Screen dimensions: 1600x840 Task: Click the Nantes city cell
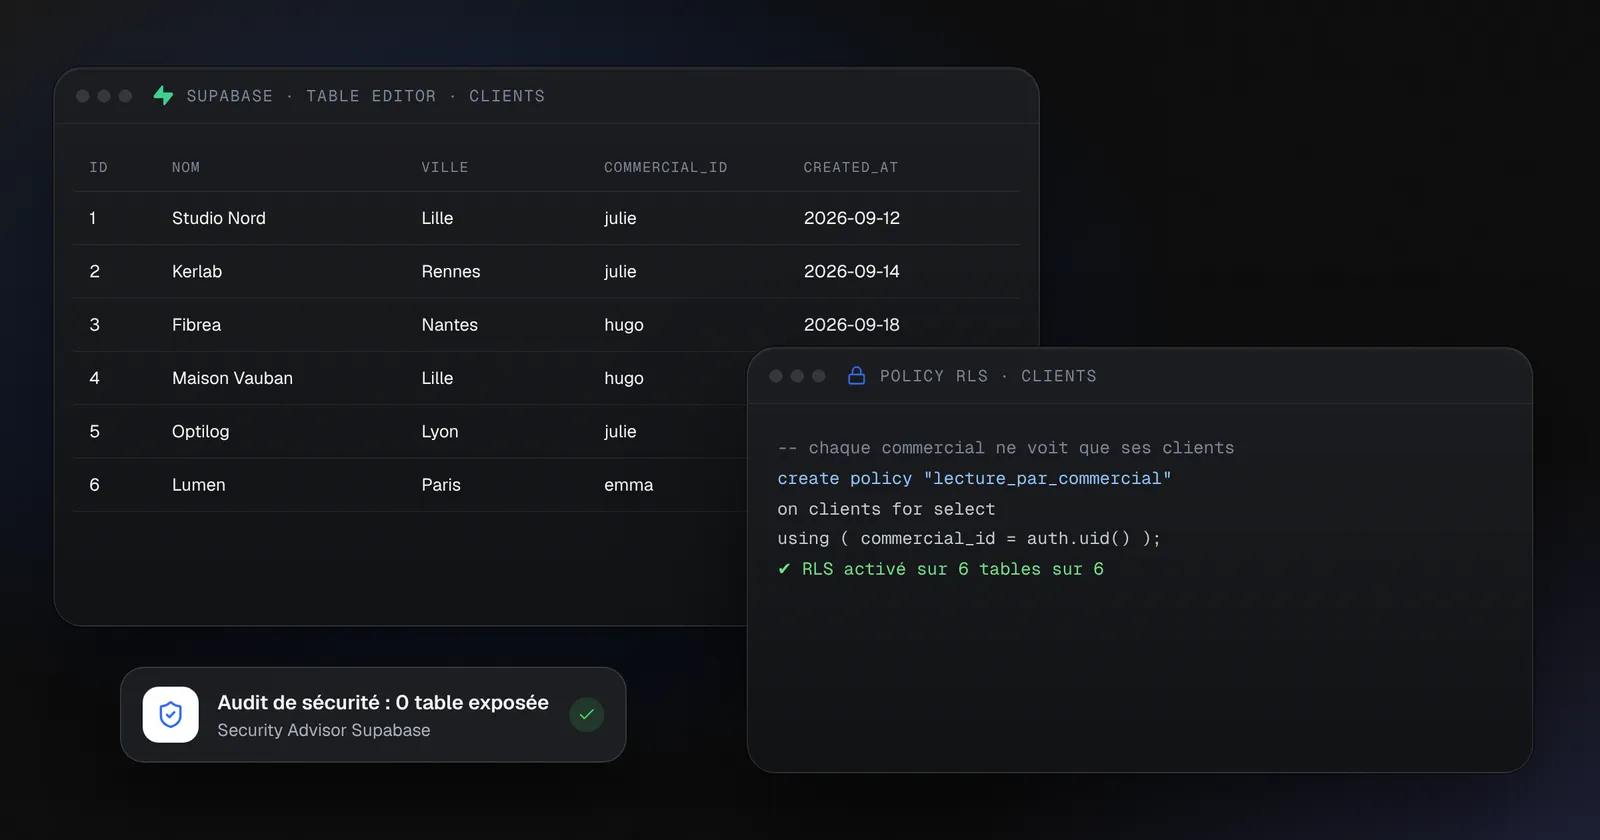coord(450,325)
